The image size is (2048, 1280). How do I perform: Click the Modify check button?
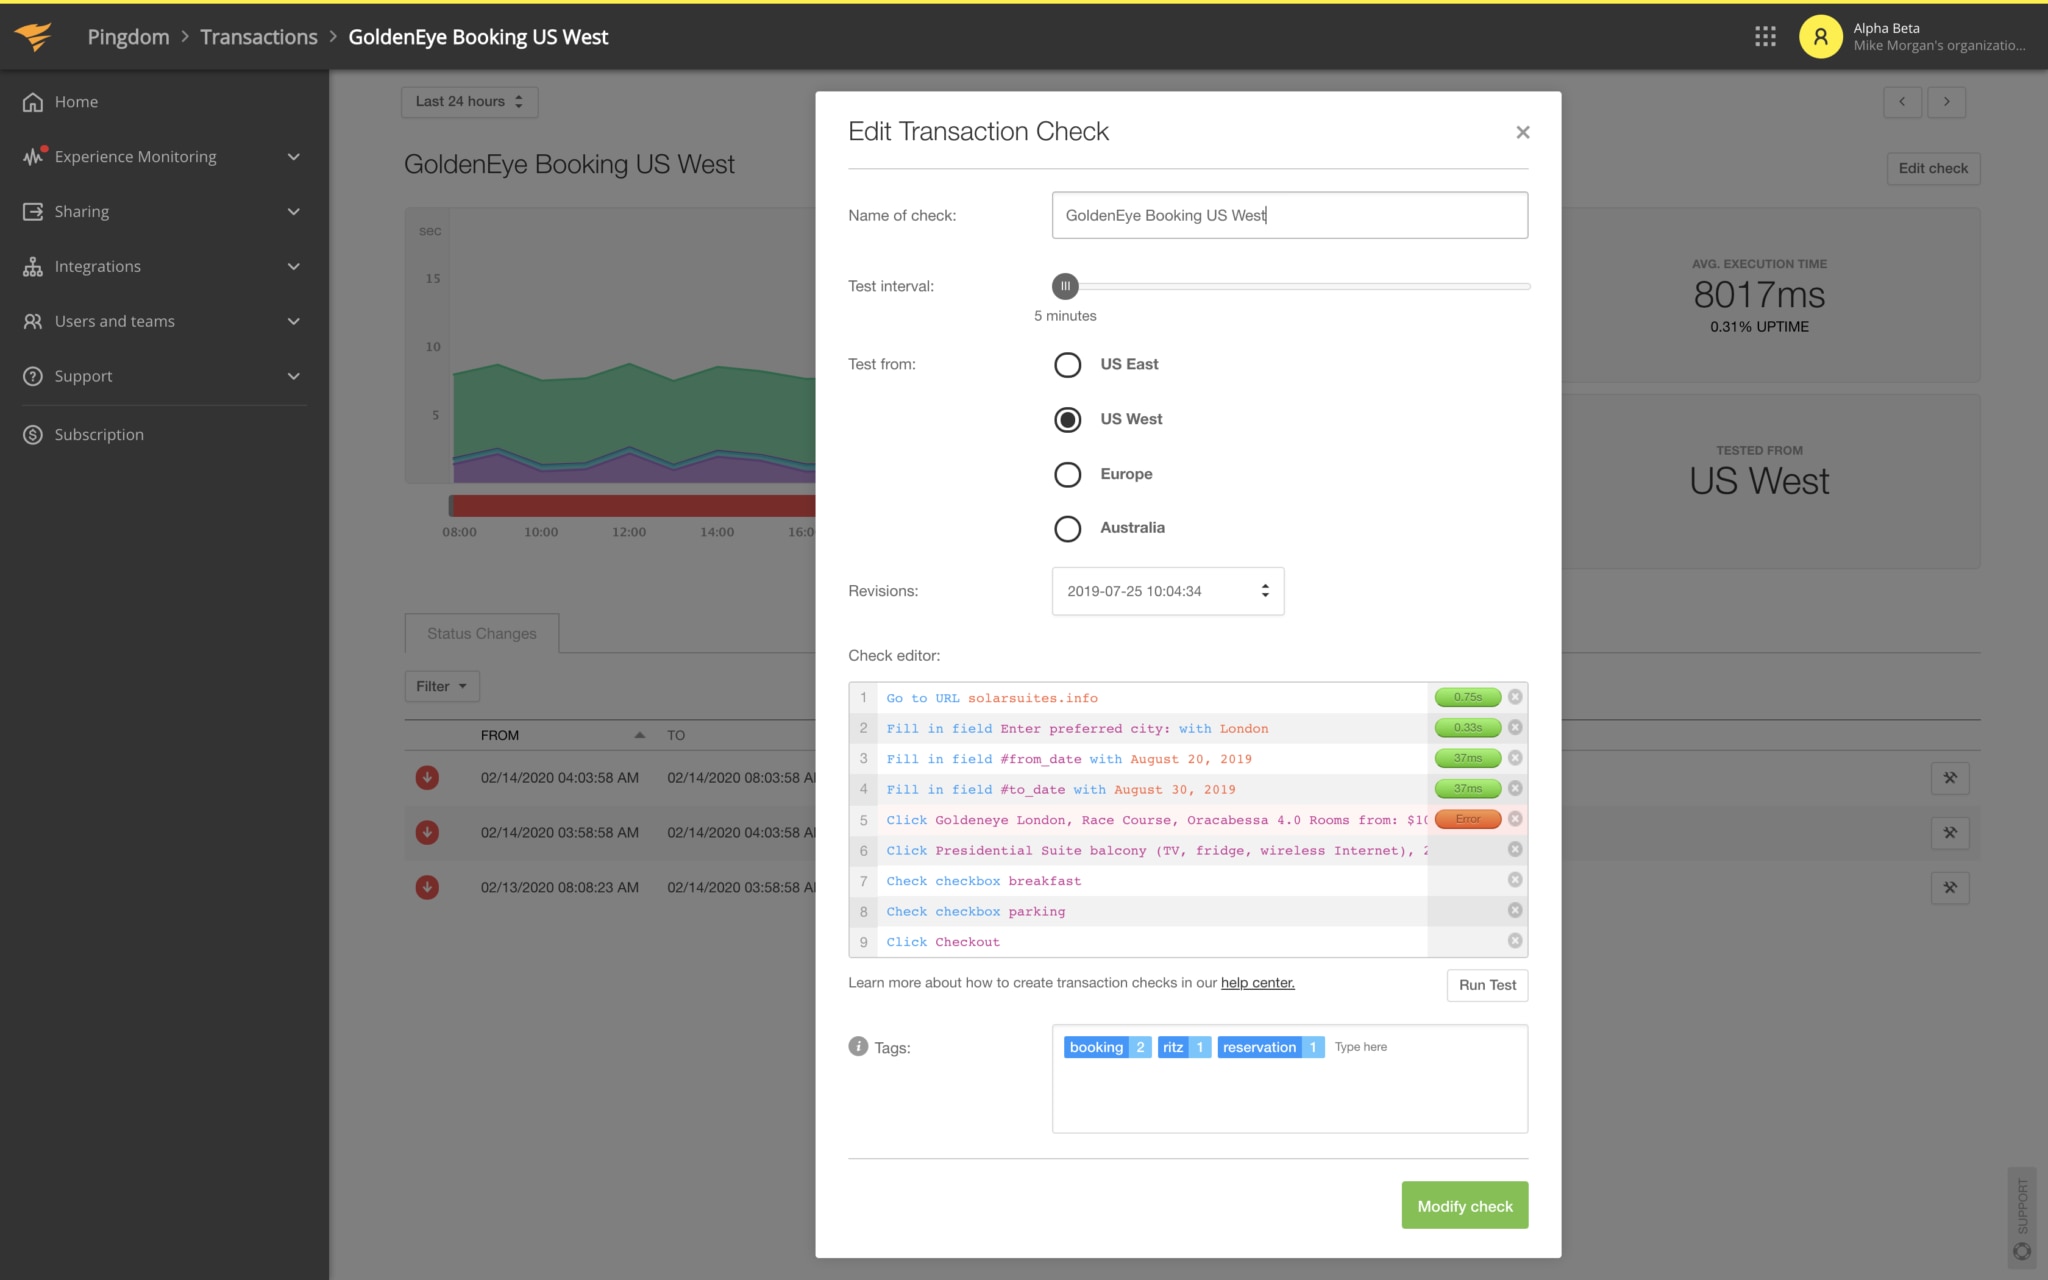pos(1464,1206)
